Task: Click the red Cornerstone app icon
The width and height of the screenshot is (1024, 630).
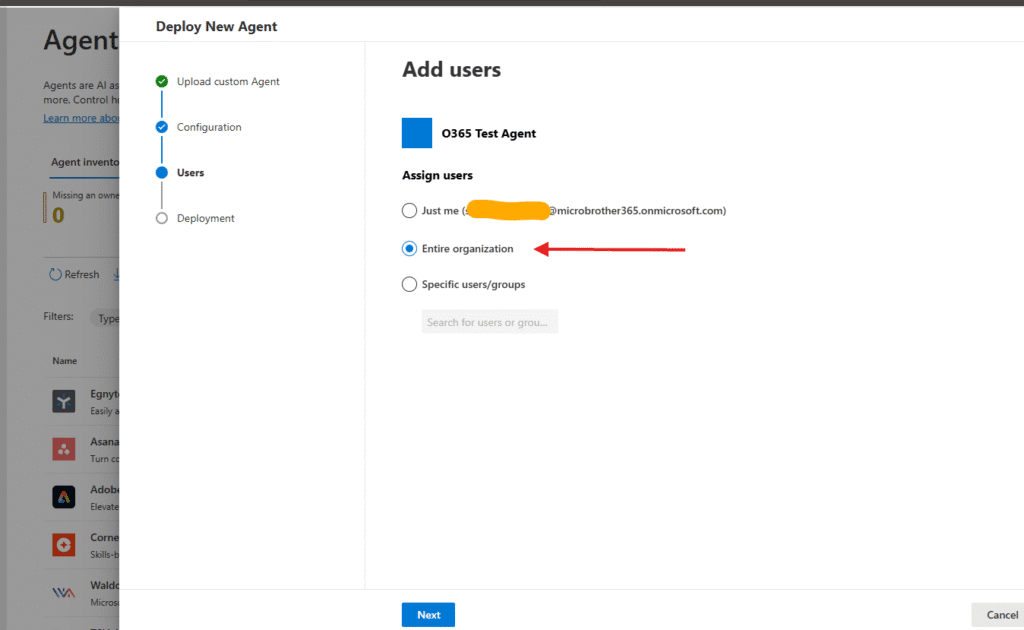Action: pos(64,545)
